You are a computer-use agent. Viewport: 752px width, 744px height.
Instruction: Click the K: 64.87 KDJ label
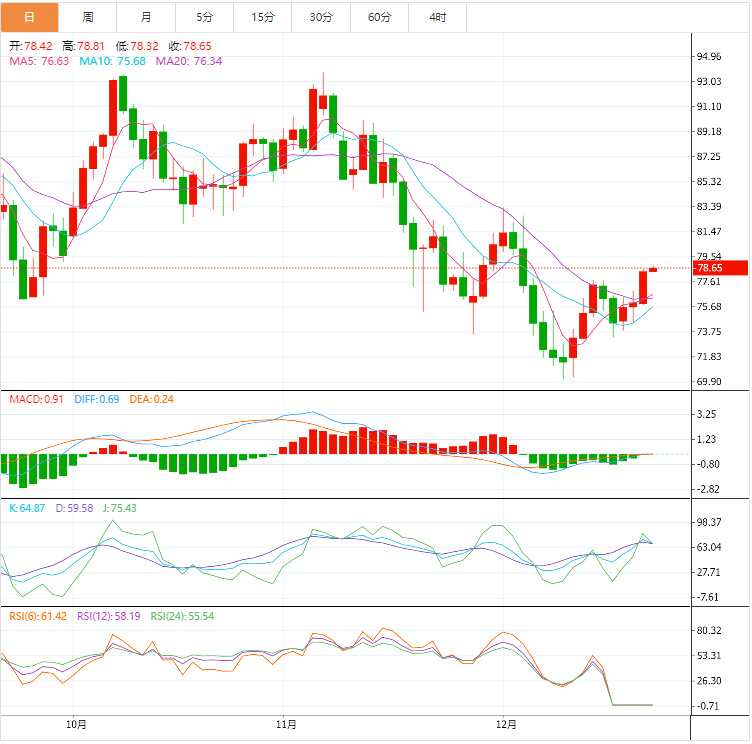point(27,508)
